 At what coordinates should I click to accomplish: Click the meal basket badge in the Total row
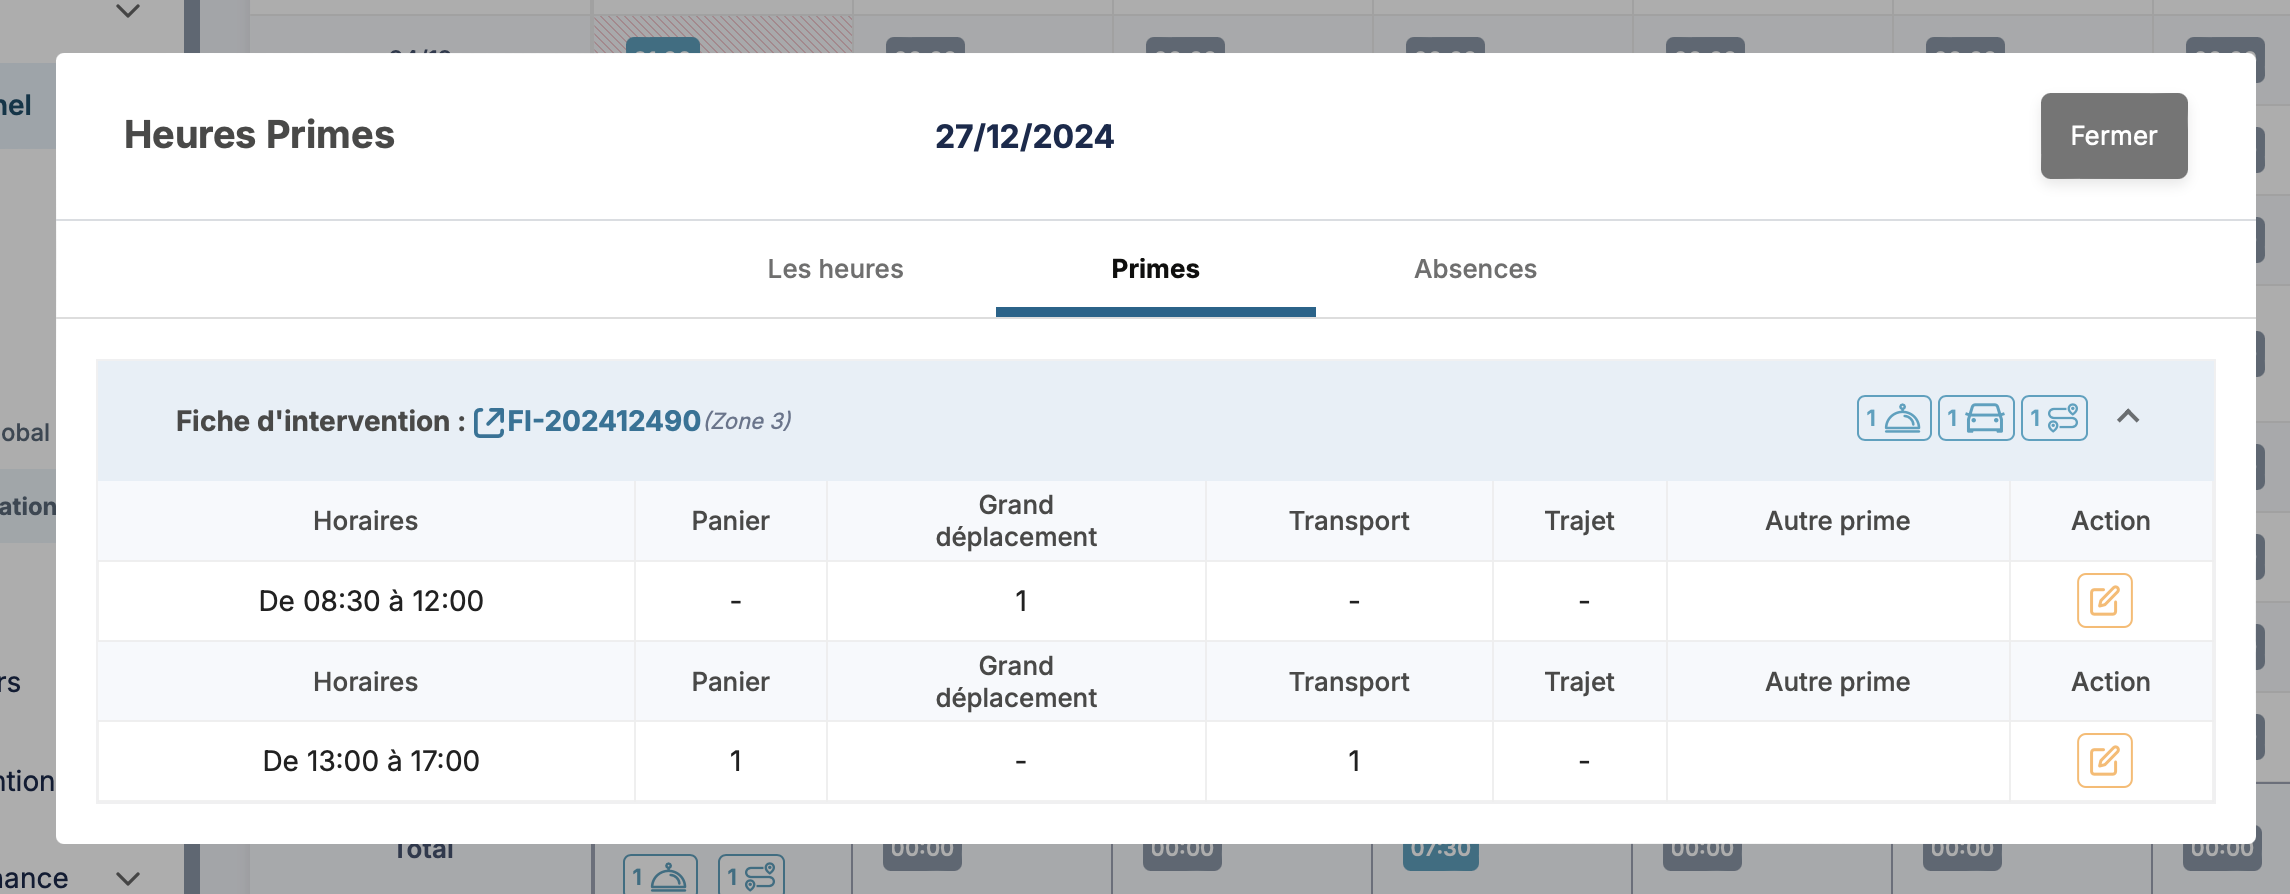point(660,876)
